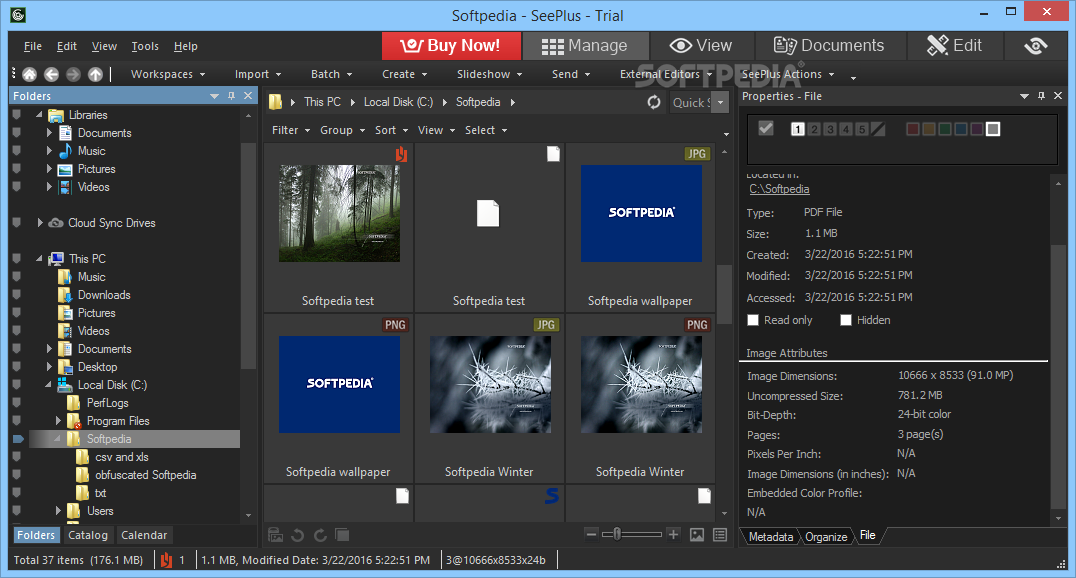1076x578 pixels.
Task: Expand the Program Files folder
Action: 58,421
